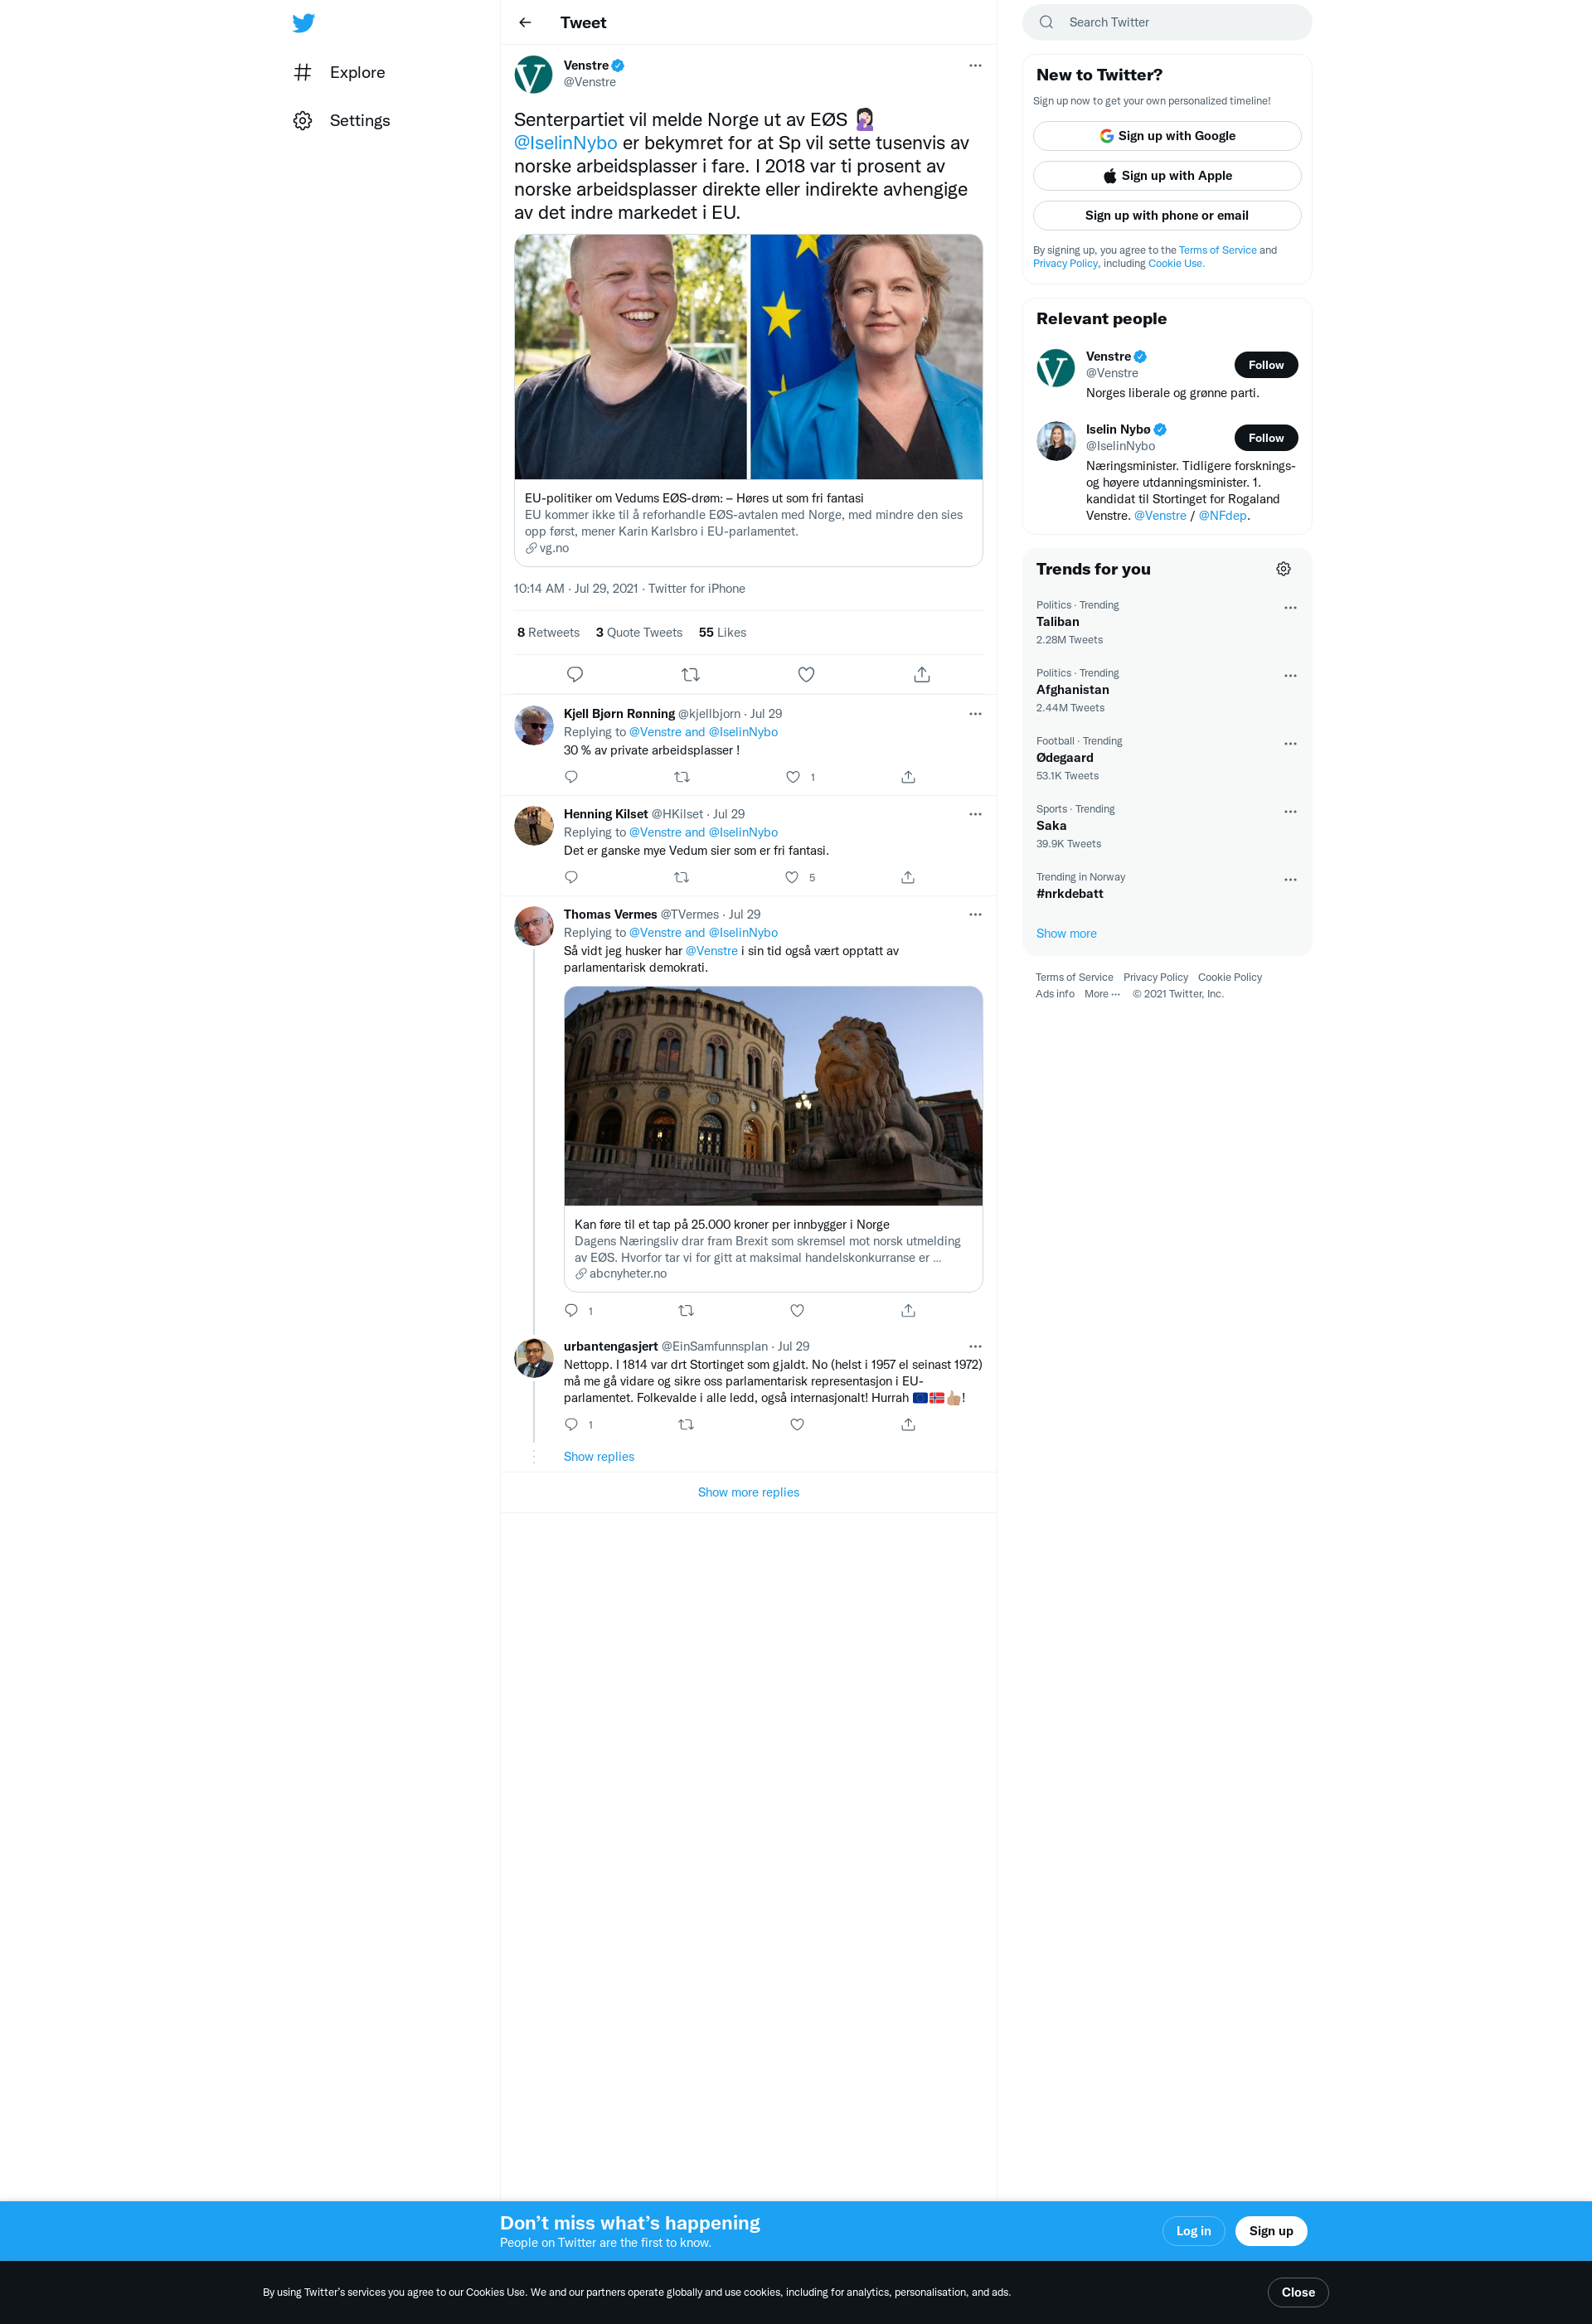Sign up with phone or email
Viewport: 1592px width, 2324px height.
click(x=1167, y=215)
